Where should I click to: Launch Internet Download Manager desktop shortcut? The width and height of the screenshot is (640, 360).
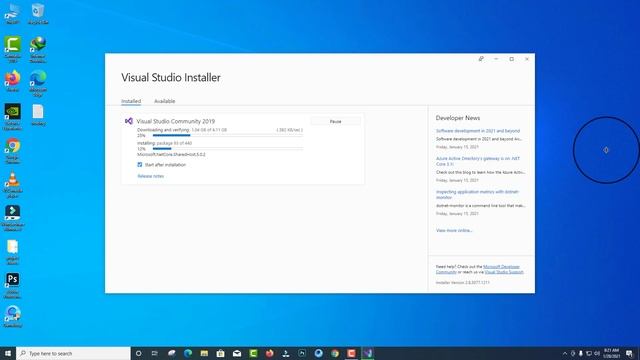click(38, 49)
